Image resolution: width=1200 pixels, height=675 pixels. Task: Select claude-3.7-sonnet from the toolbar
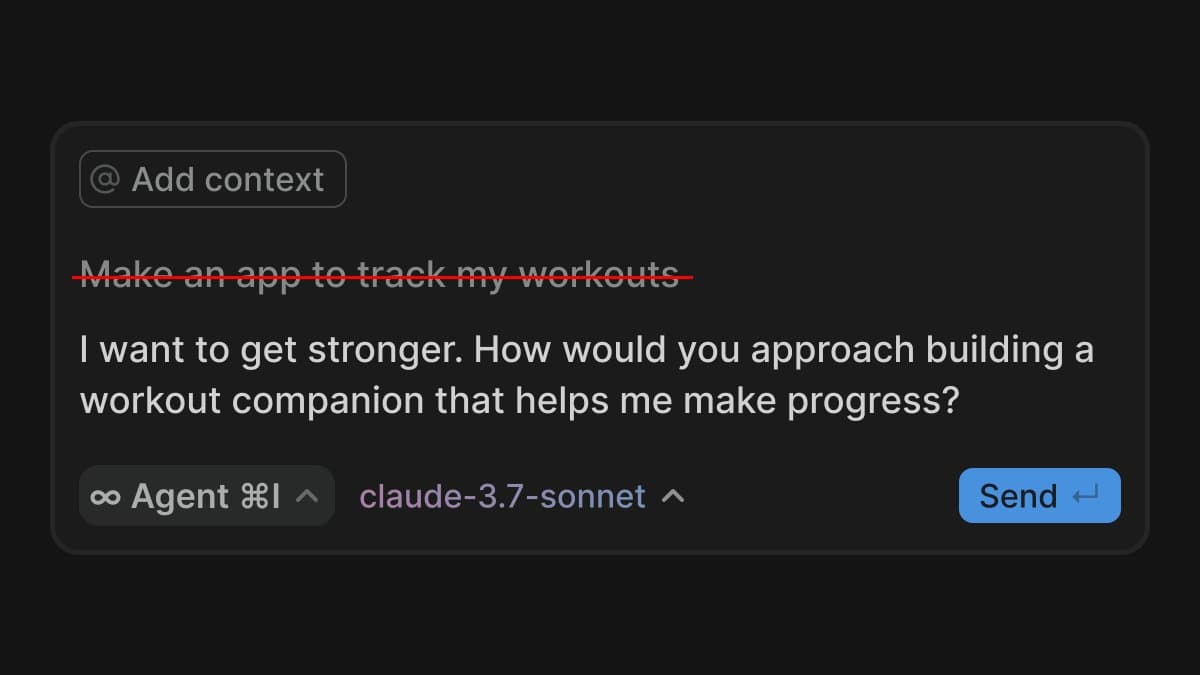click(505, 495)
